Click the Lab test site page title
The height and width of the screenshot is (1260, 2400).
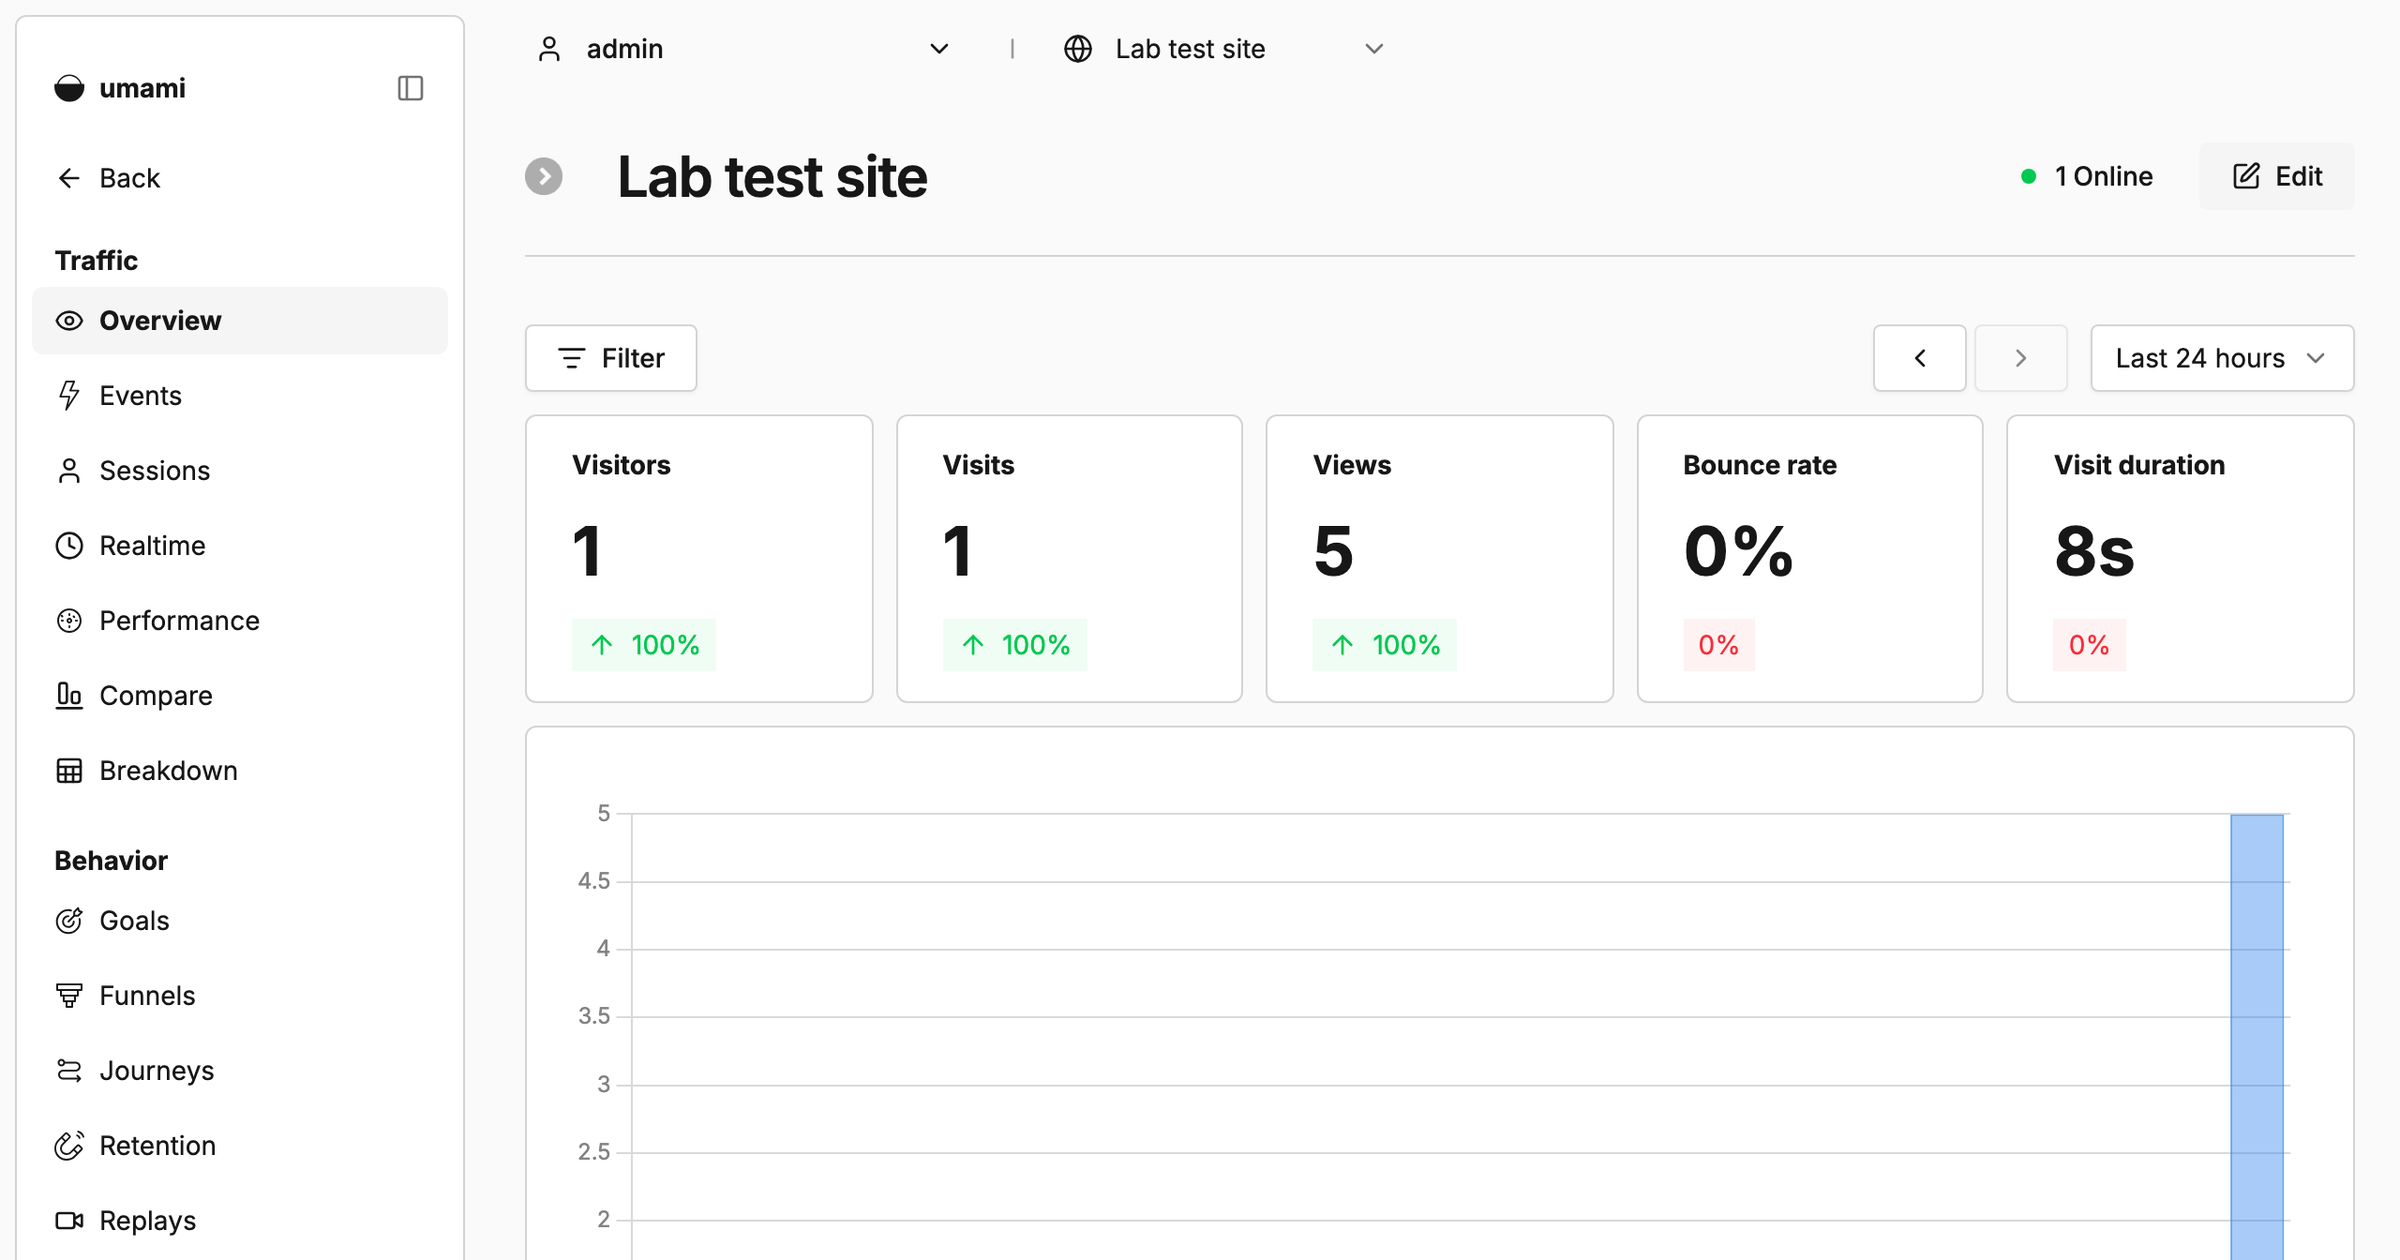pyautogui.click(x=772, y=177)
